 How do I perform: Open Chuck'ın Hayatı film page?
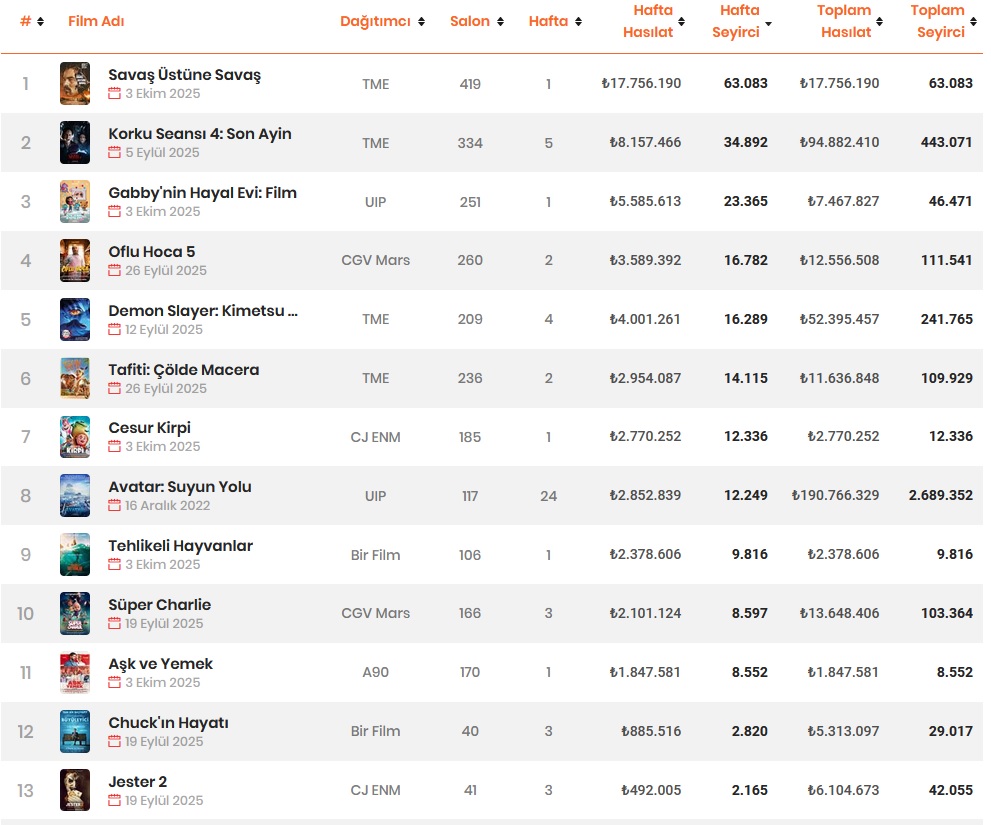tap(168, 723)
